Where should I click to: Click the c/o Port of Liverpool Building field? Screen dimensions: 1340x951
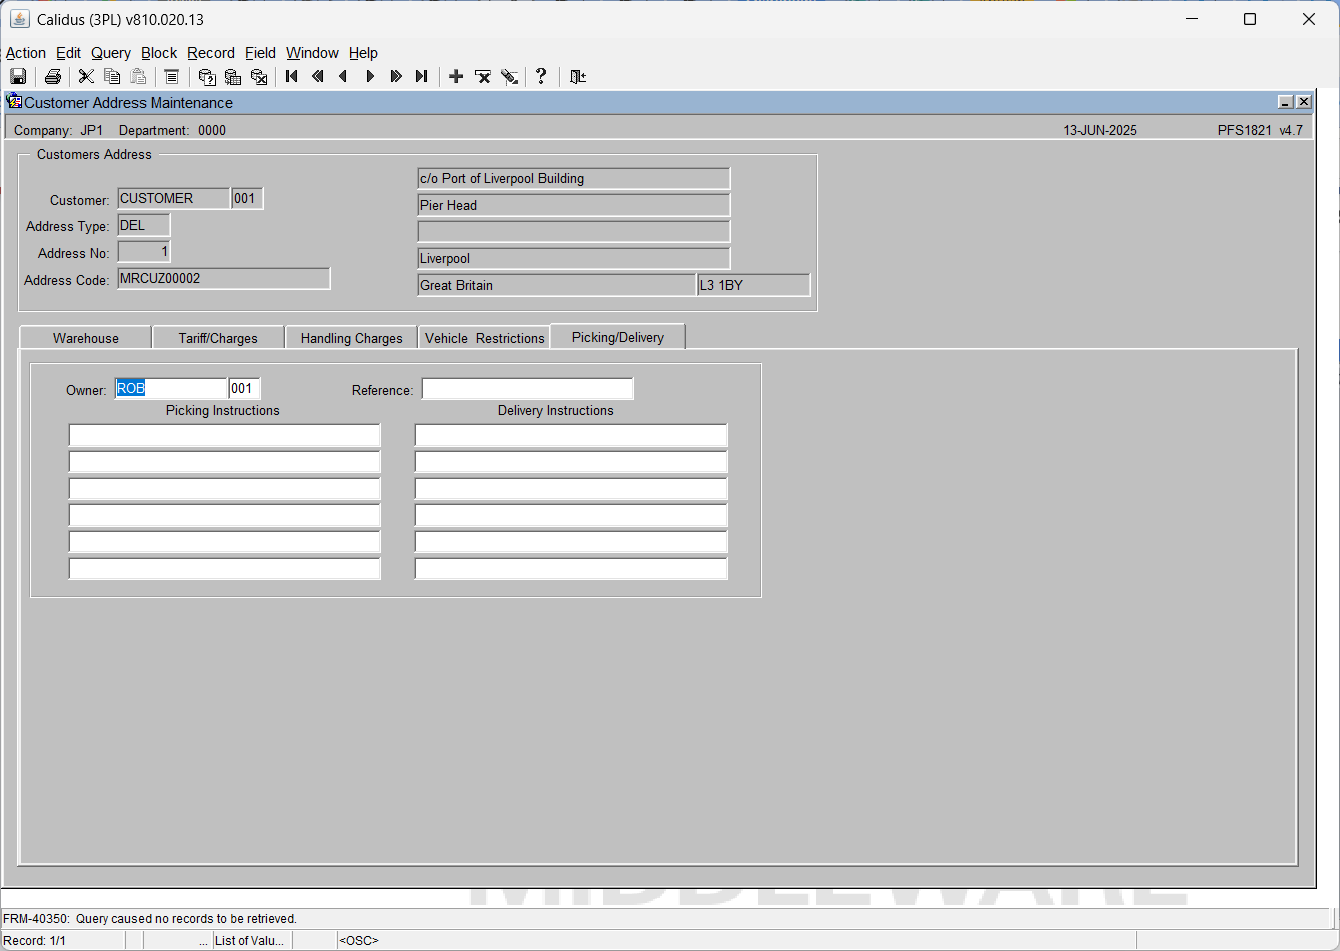tap(574, 178)
